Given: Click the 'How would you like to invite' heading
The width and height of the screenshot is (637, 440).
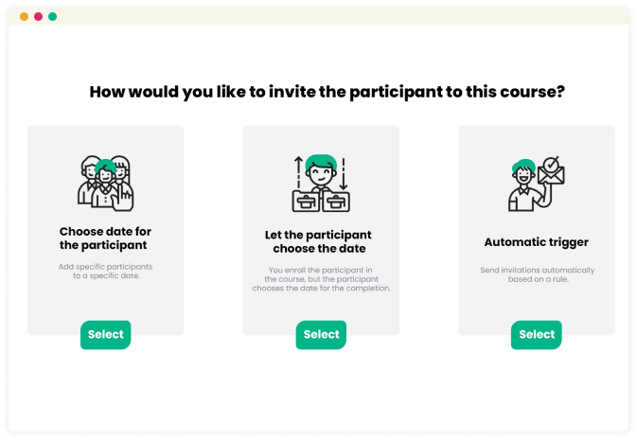Looking at the screenshot, I should (x=327, y=92).
